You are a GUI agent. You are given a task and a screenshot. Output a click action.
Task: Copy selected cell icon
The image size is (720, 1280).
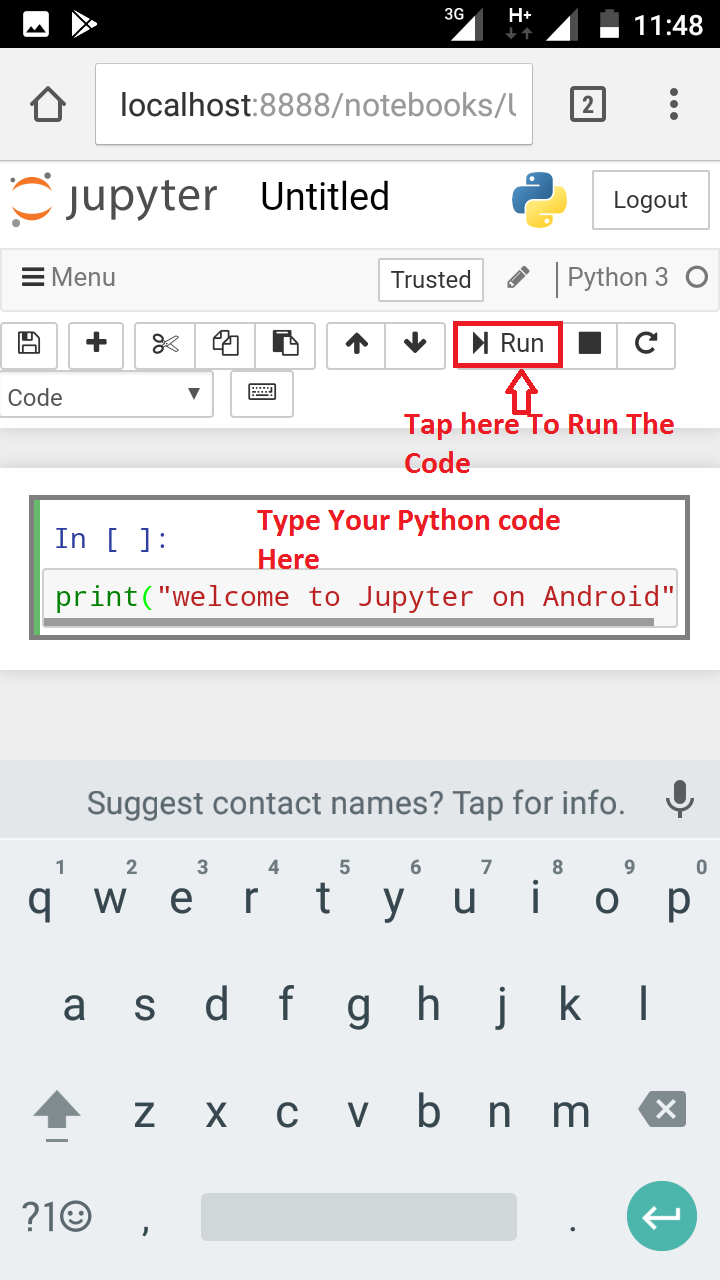tap(225, 345)
